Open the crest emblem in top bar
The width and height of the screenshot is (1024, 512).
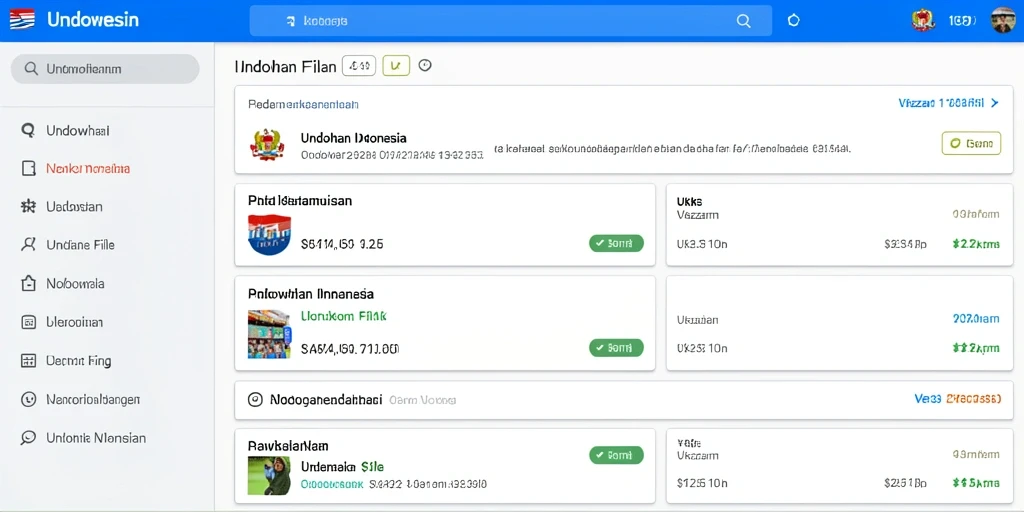coord(921,21)
